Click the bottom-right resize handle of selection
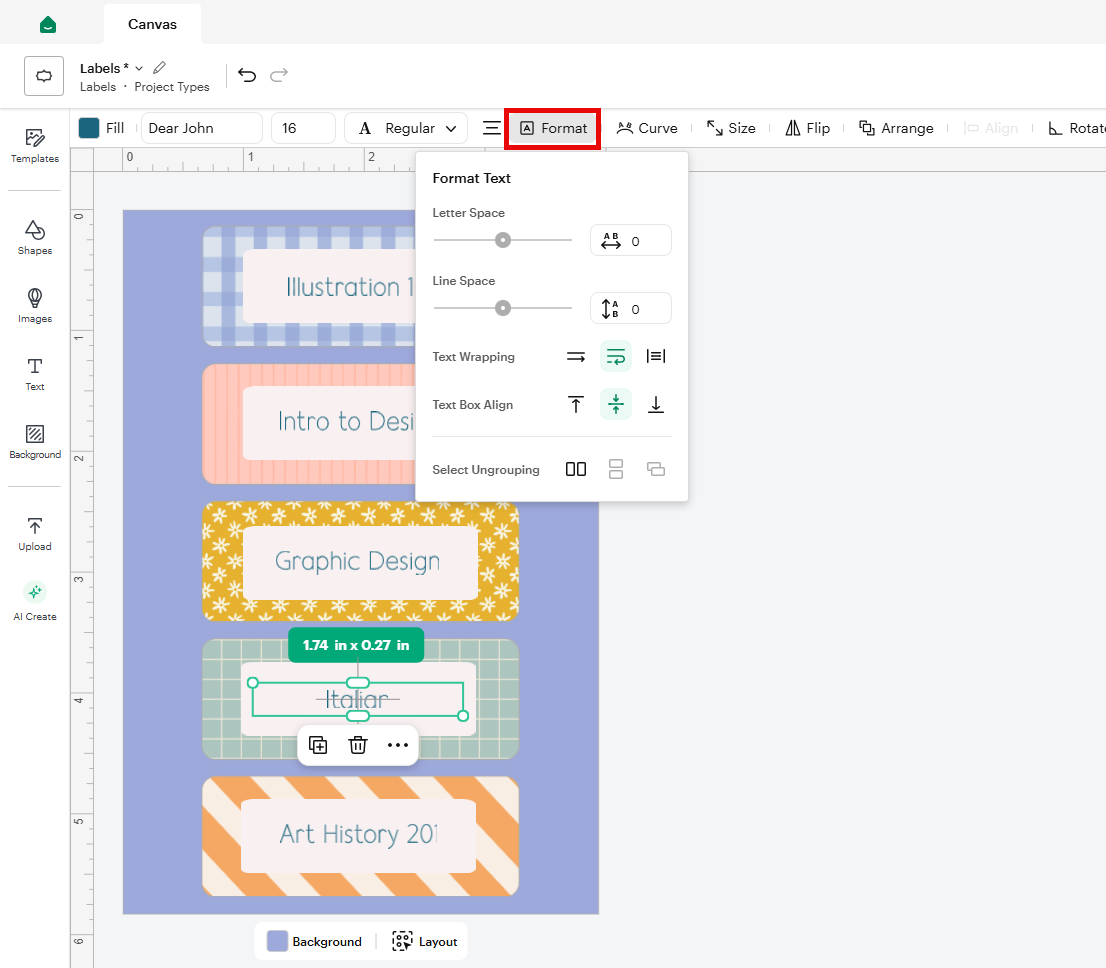Image resolution: width=1106 pixels, height=968 pixels. click(463, 716)
